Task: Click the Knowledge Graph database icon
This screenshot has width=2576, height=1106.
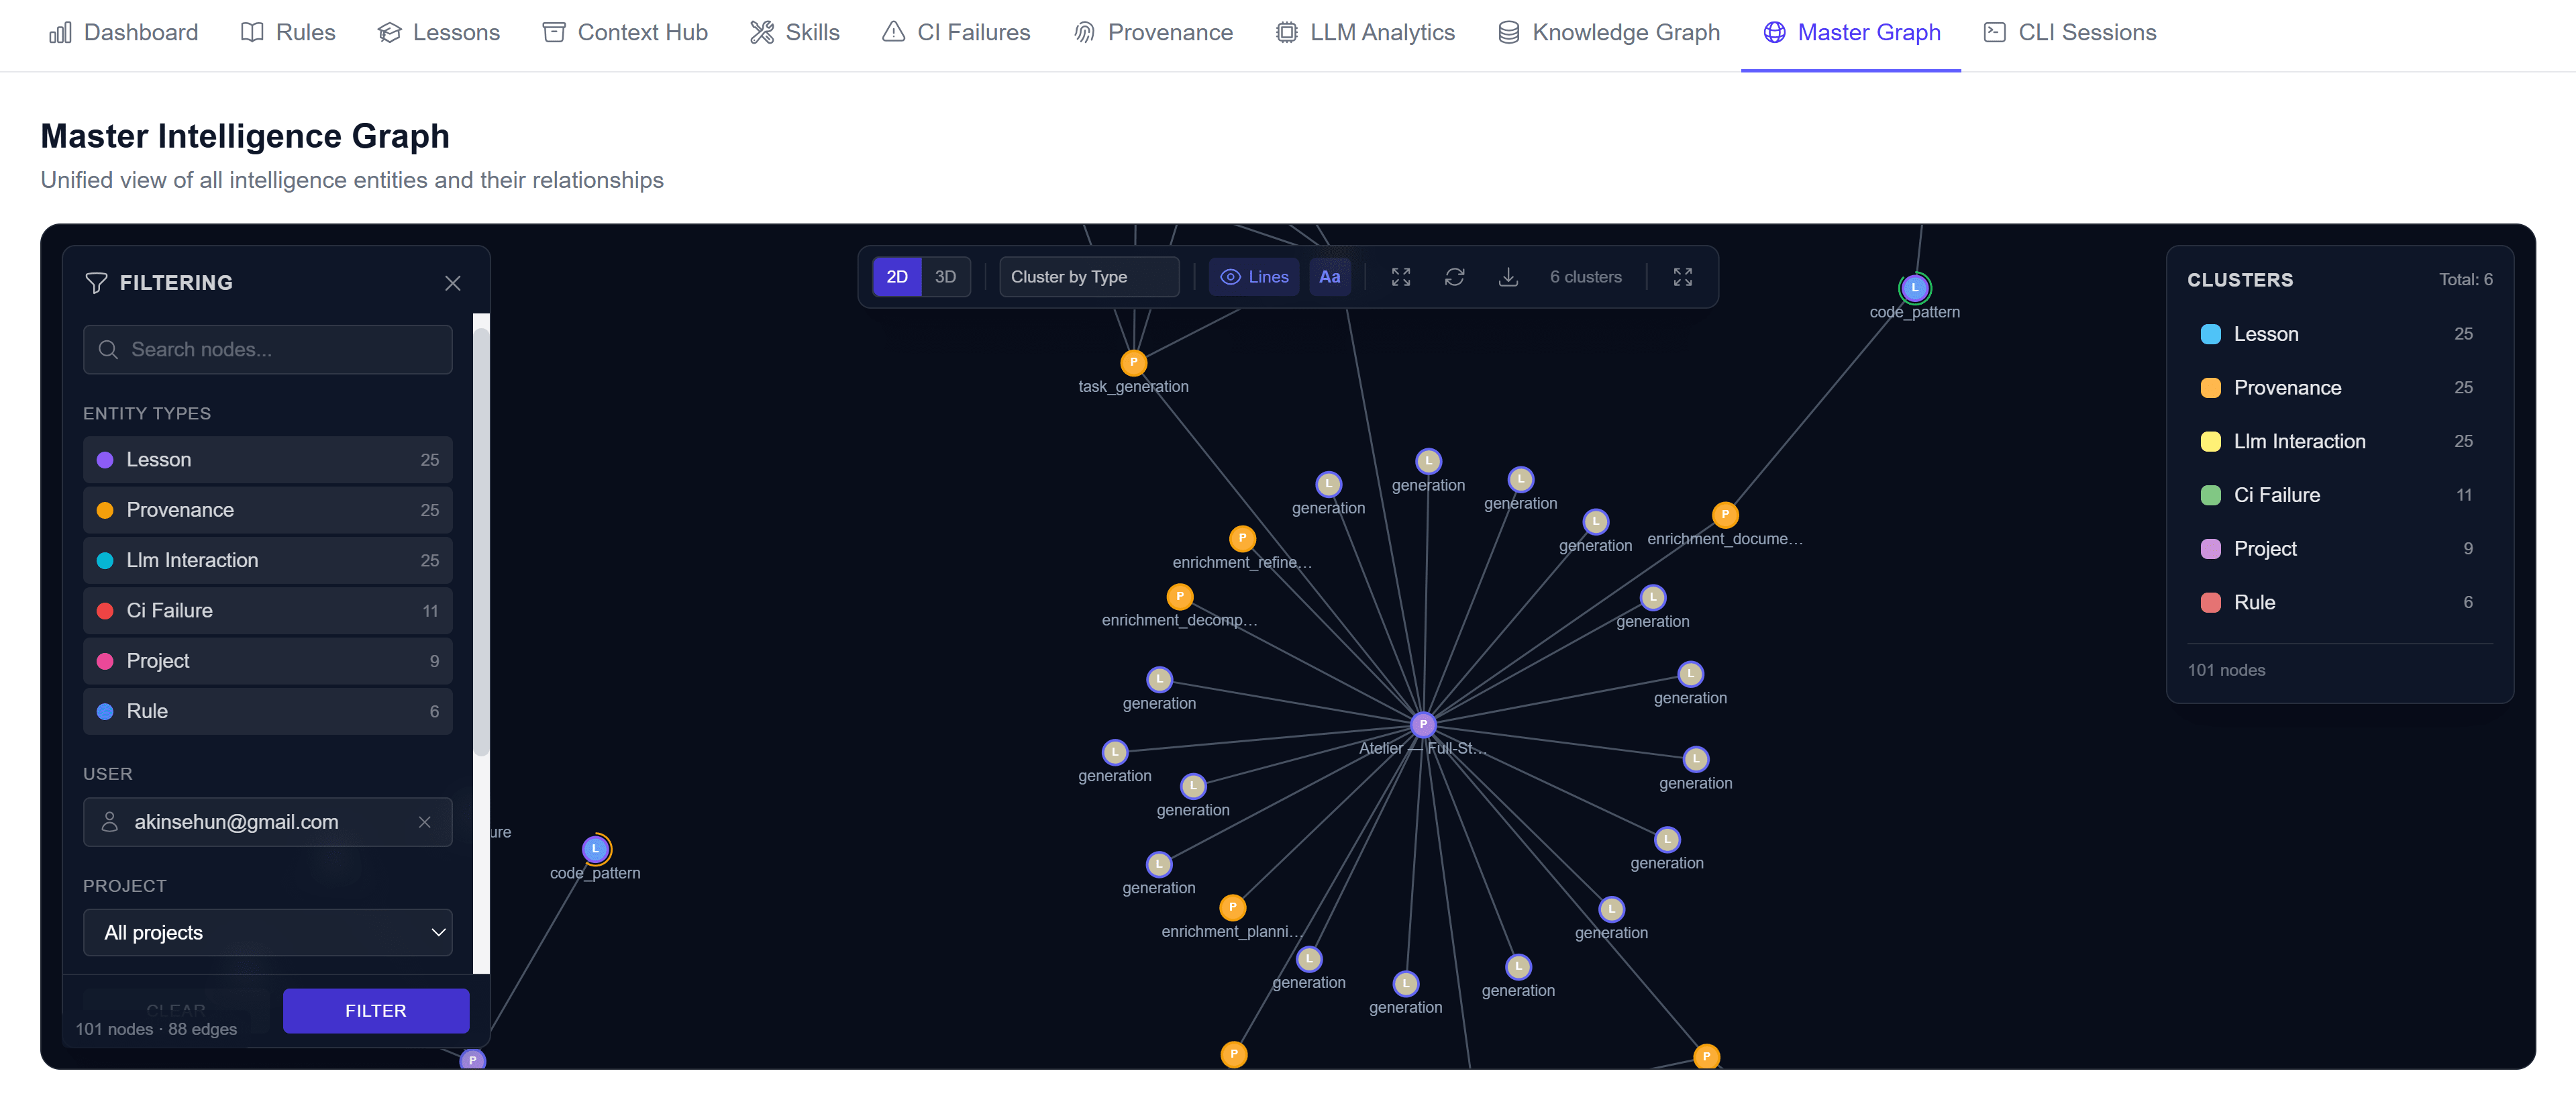Action: point(1508,32)
